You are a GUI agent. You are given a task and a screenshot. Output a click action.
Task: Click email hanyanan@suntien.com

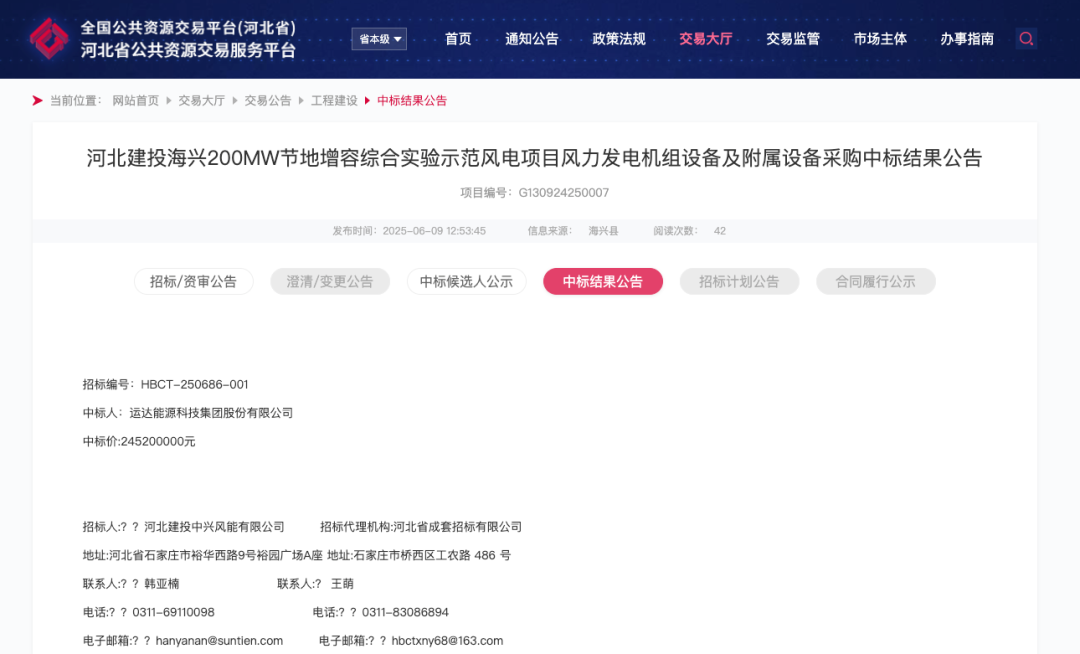pyautogui.click(x=219, y=641)
